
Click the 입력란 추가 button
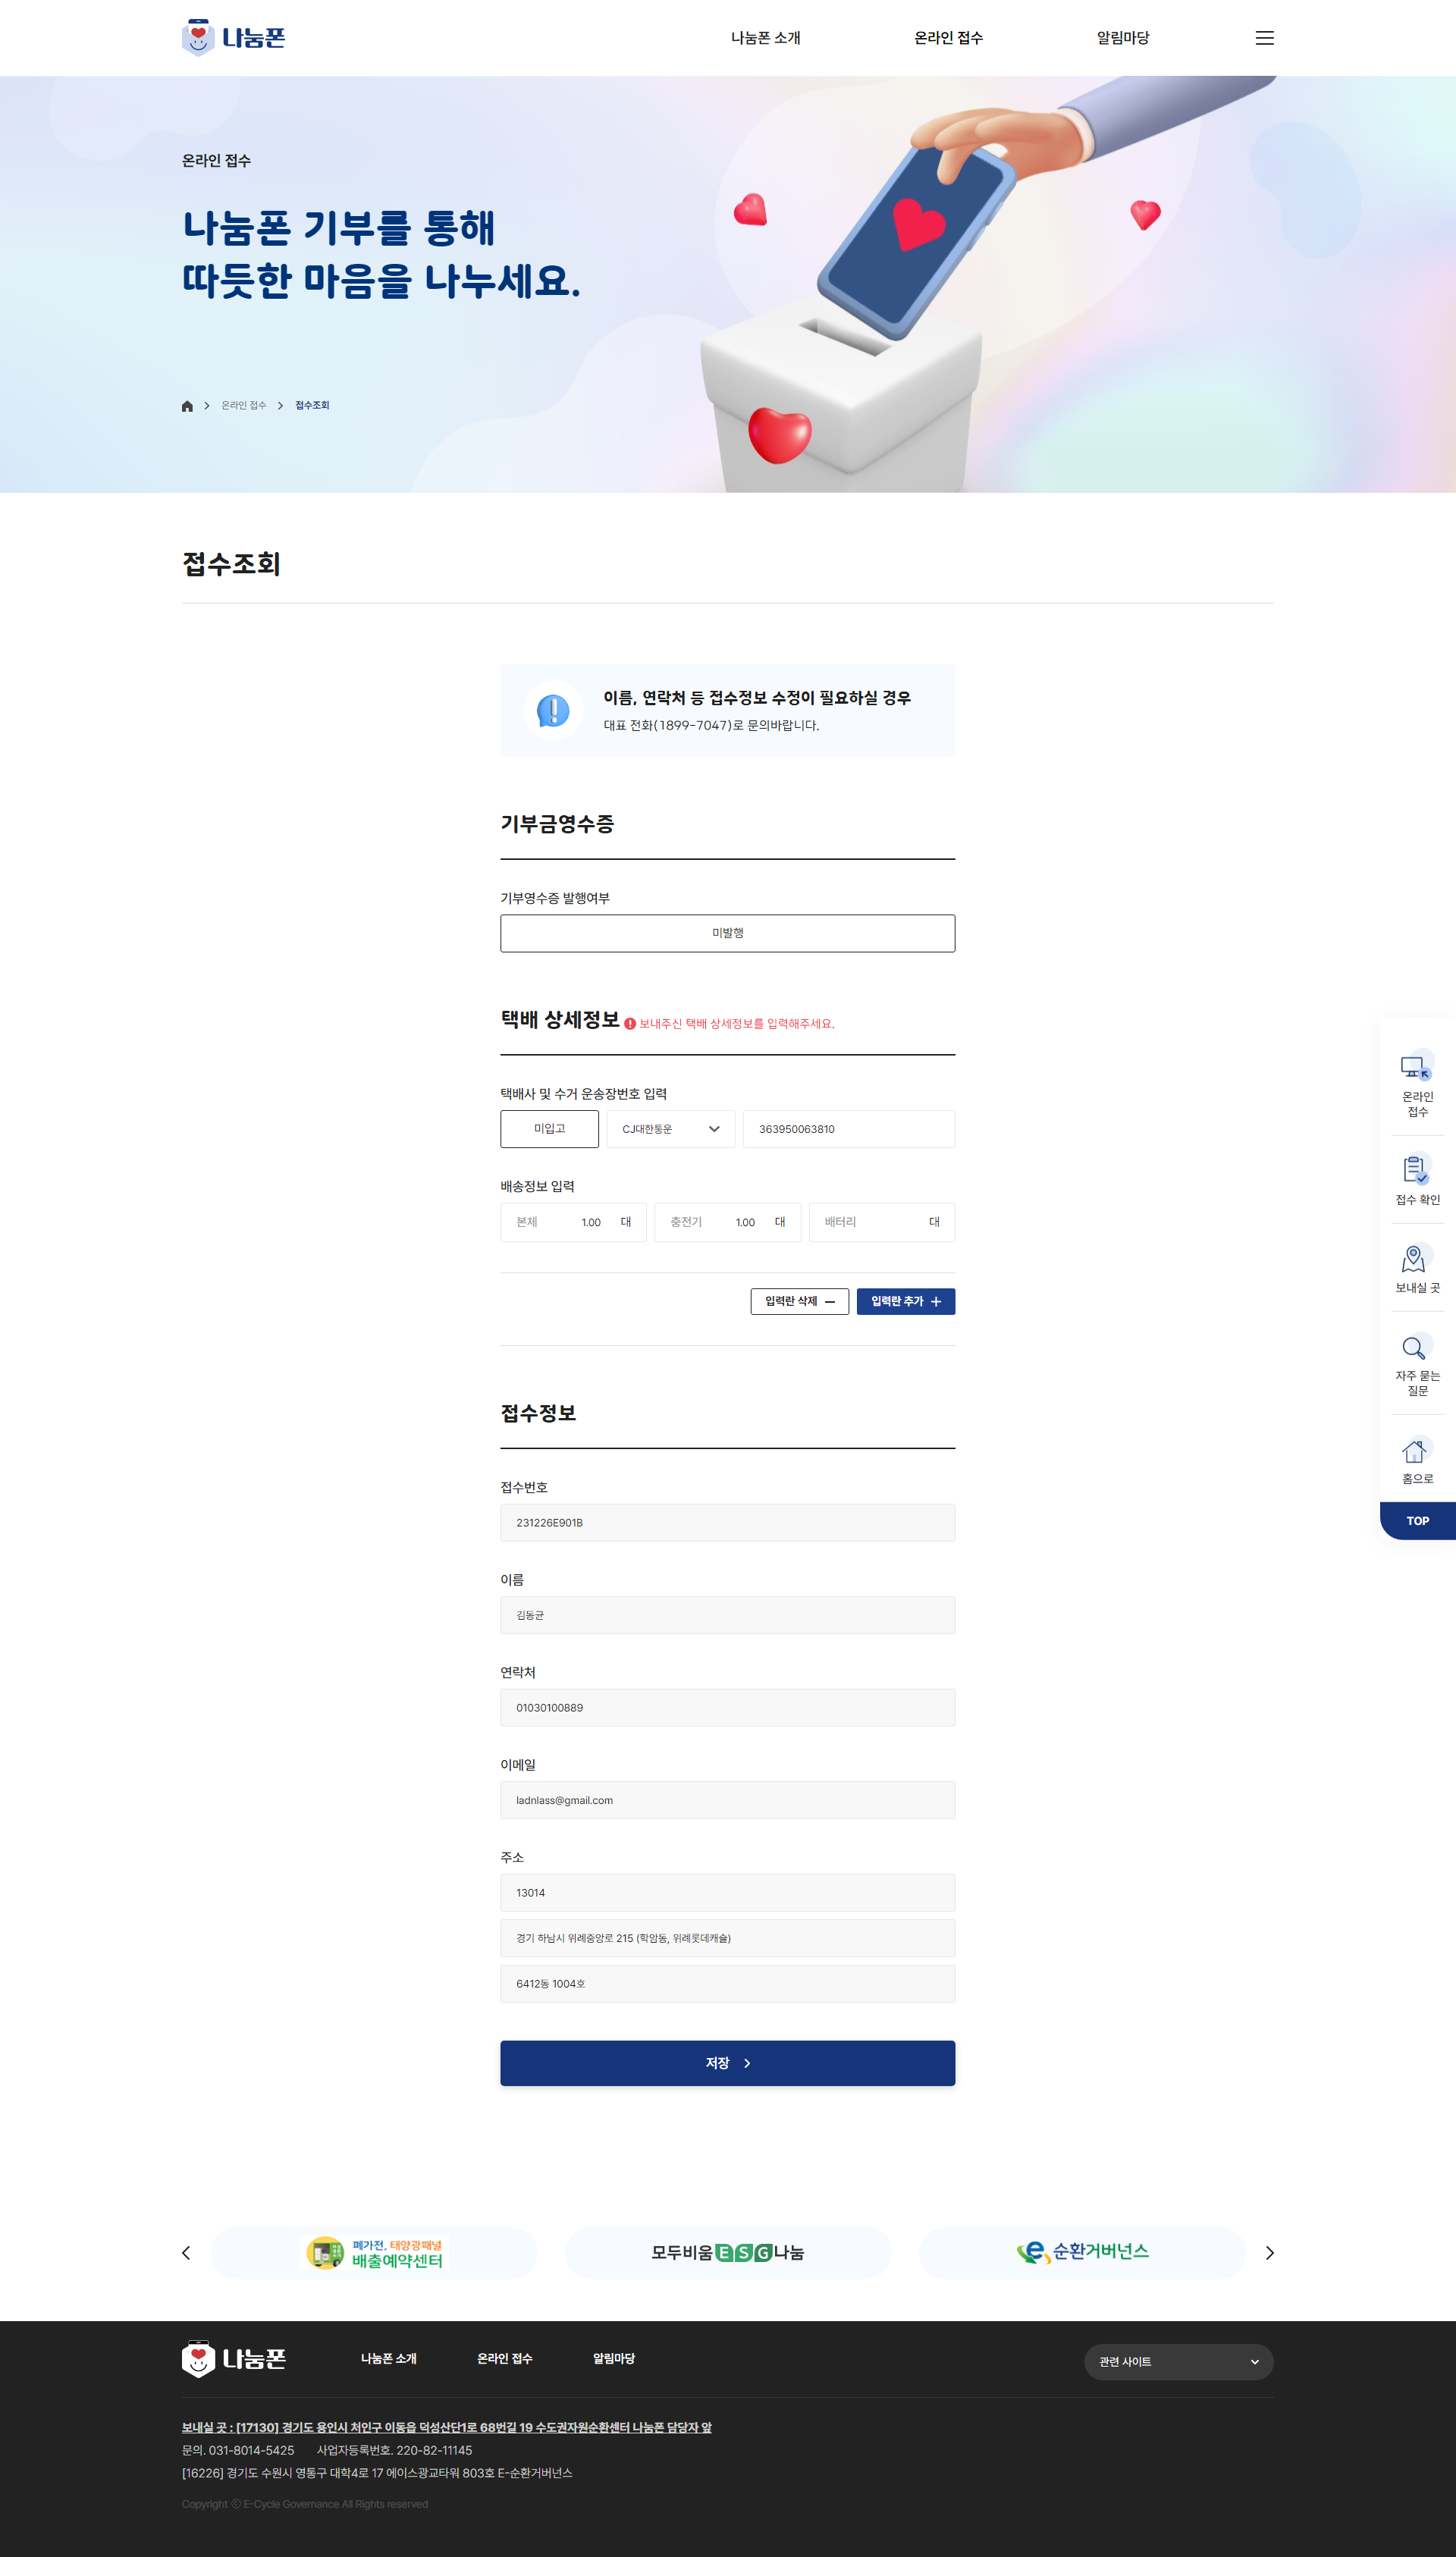pyautogui.click(x=905, y=1301)
